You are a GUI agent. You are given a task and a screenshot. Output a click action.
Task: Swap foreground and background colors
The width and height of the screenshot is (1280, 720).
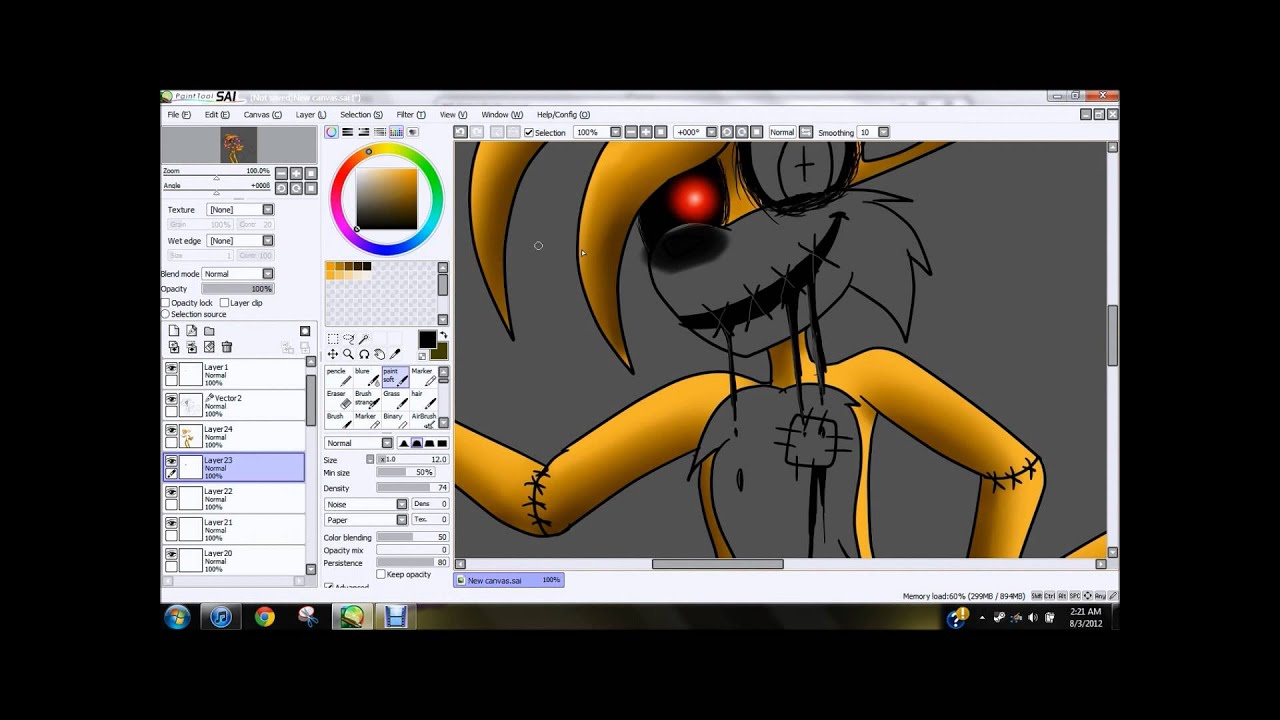[444, 335]
